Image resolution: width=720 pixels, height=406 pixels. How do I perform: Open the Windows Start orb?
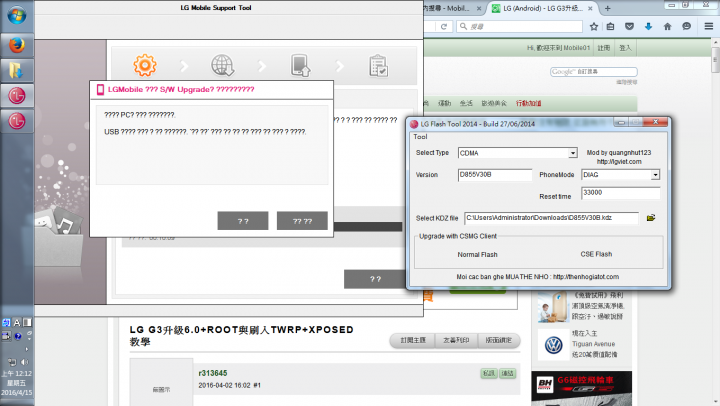pyautogui.click(x=17, y=15)
